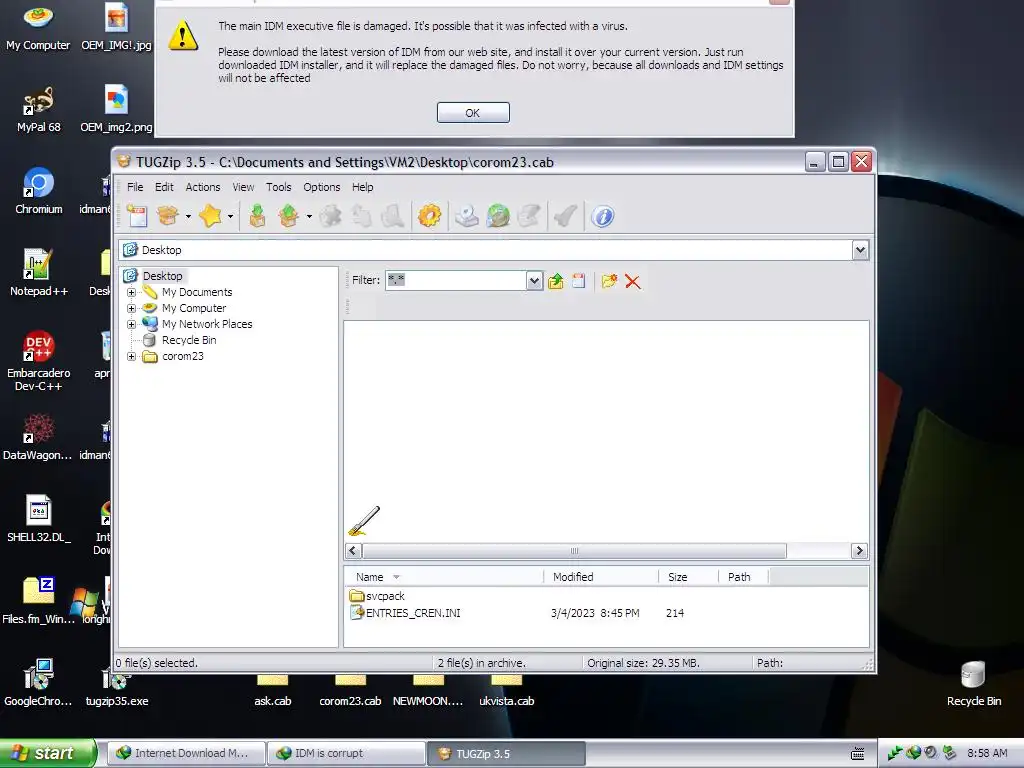Image resolution: width=1024 pixels, height=768 pixels.
Task: Open the Actions menu
Action: tap(202, 187)
